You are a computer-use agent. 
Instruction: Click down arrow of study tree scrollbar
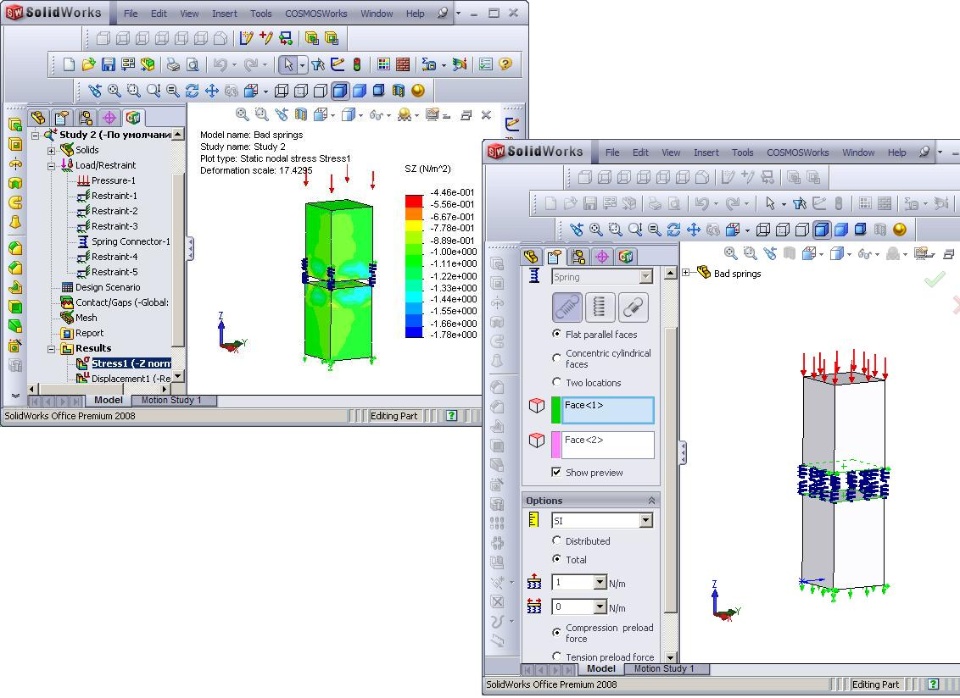[178, 377]
